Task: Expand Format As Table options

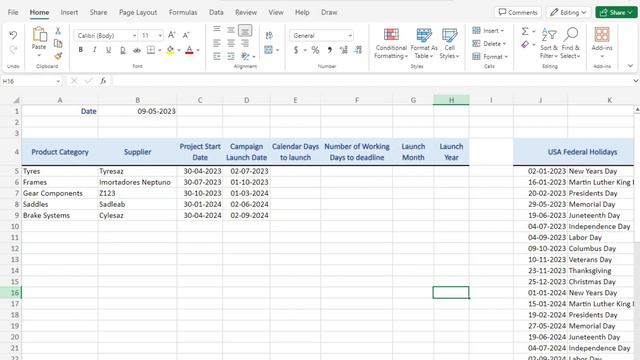Action: tap(424, 43)
